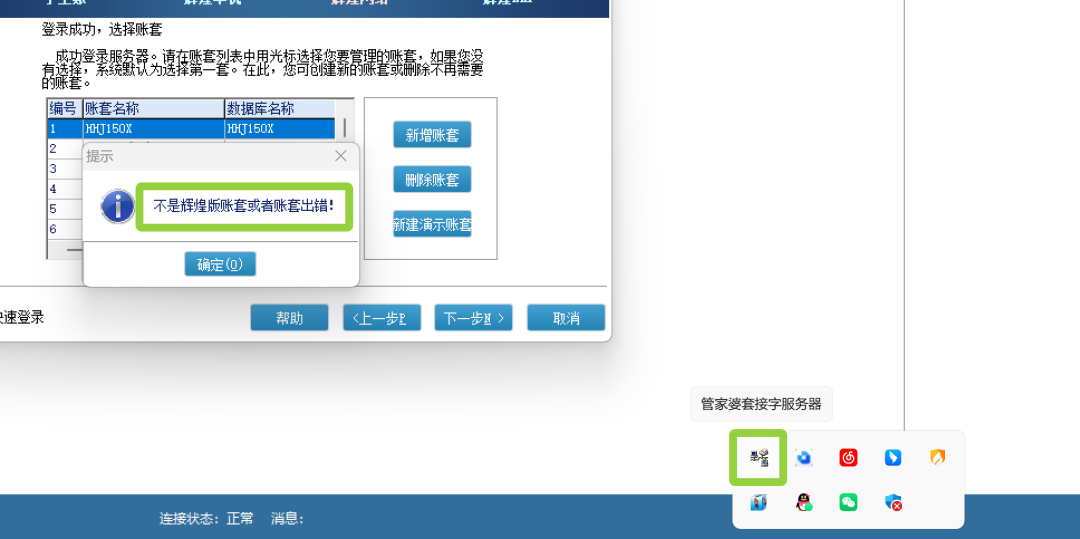1080x539 pixels.
Task: Click the Windows Security shield tray icon
Action: (893, 502)
